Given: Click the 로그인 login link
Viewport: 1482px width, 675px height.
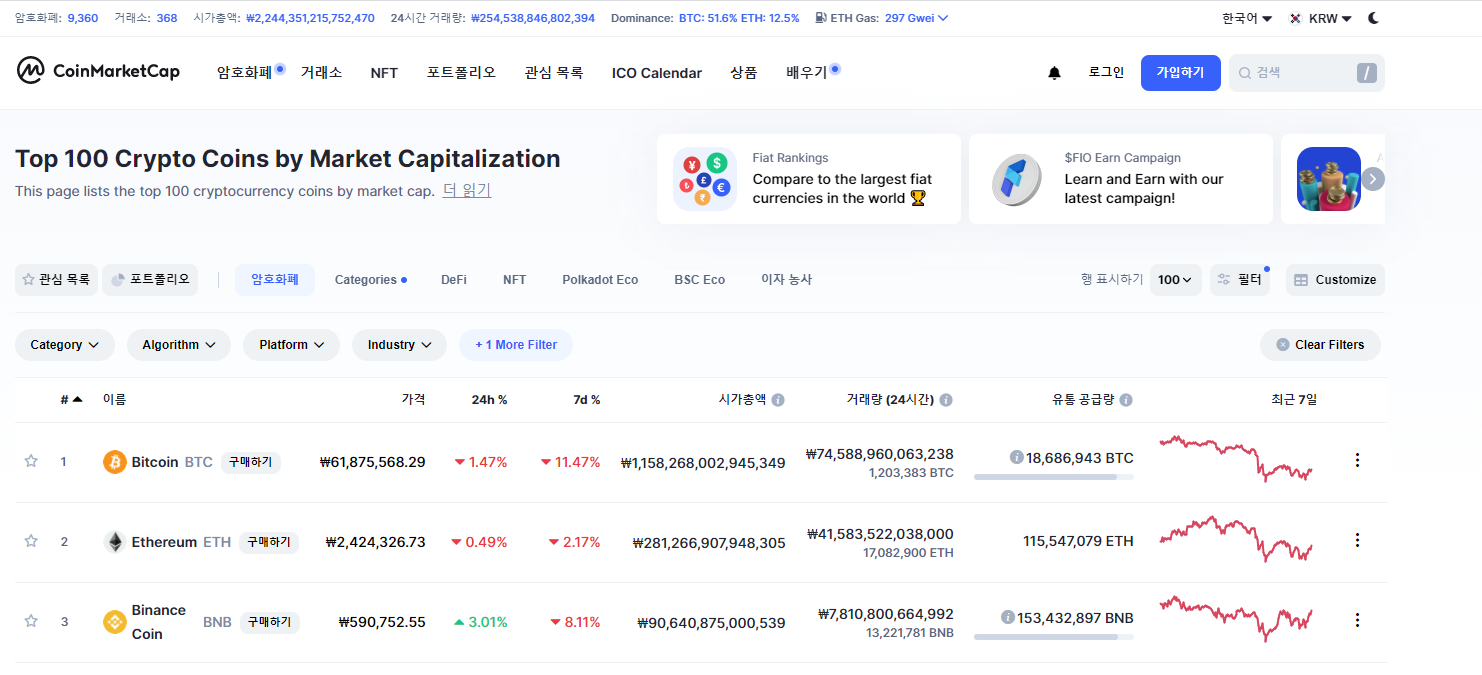Looking at the screenshot, I should (1106, 73).
